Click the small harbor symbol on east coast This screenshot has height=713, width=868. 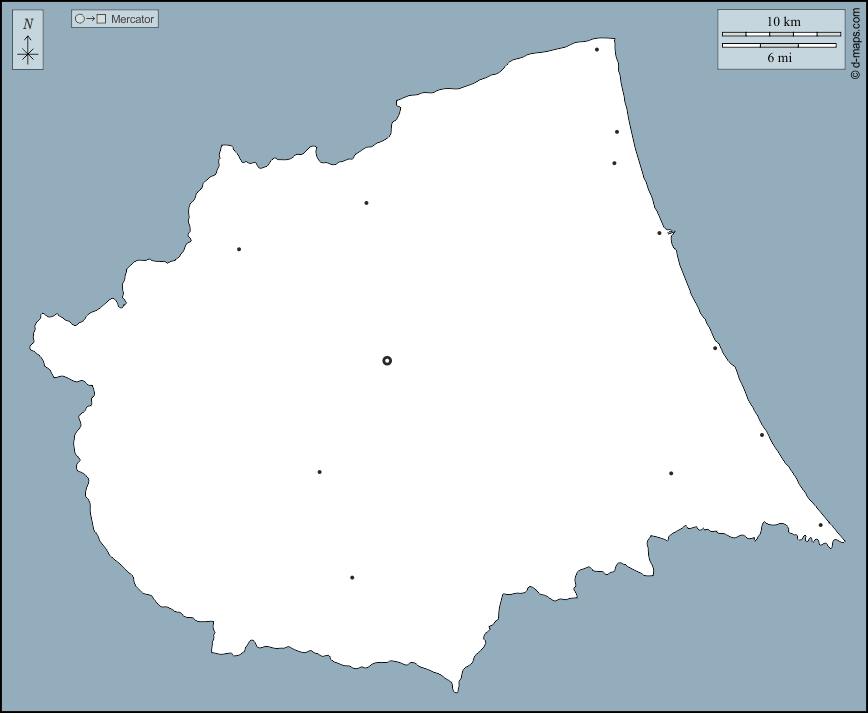click(671, 233)
